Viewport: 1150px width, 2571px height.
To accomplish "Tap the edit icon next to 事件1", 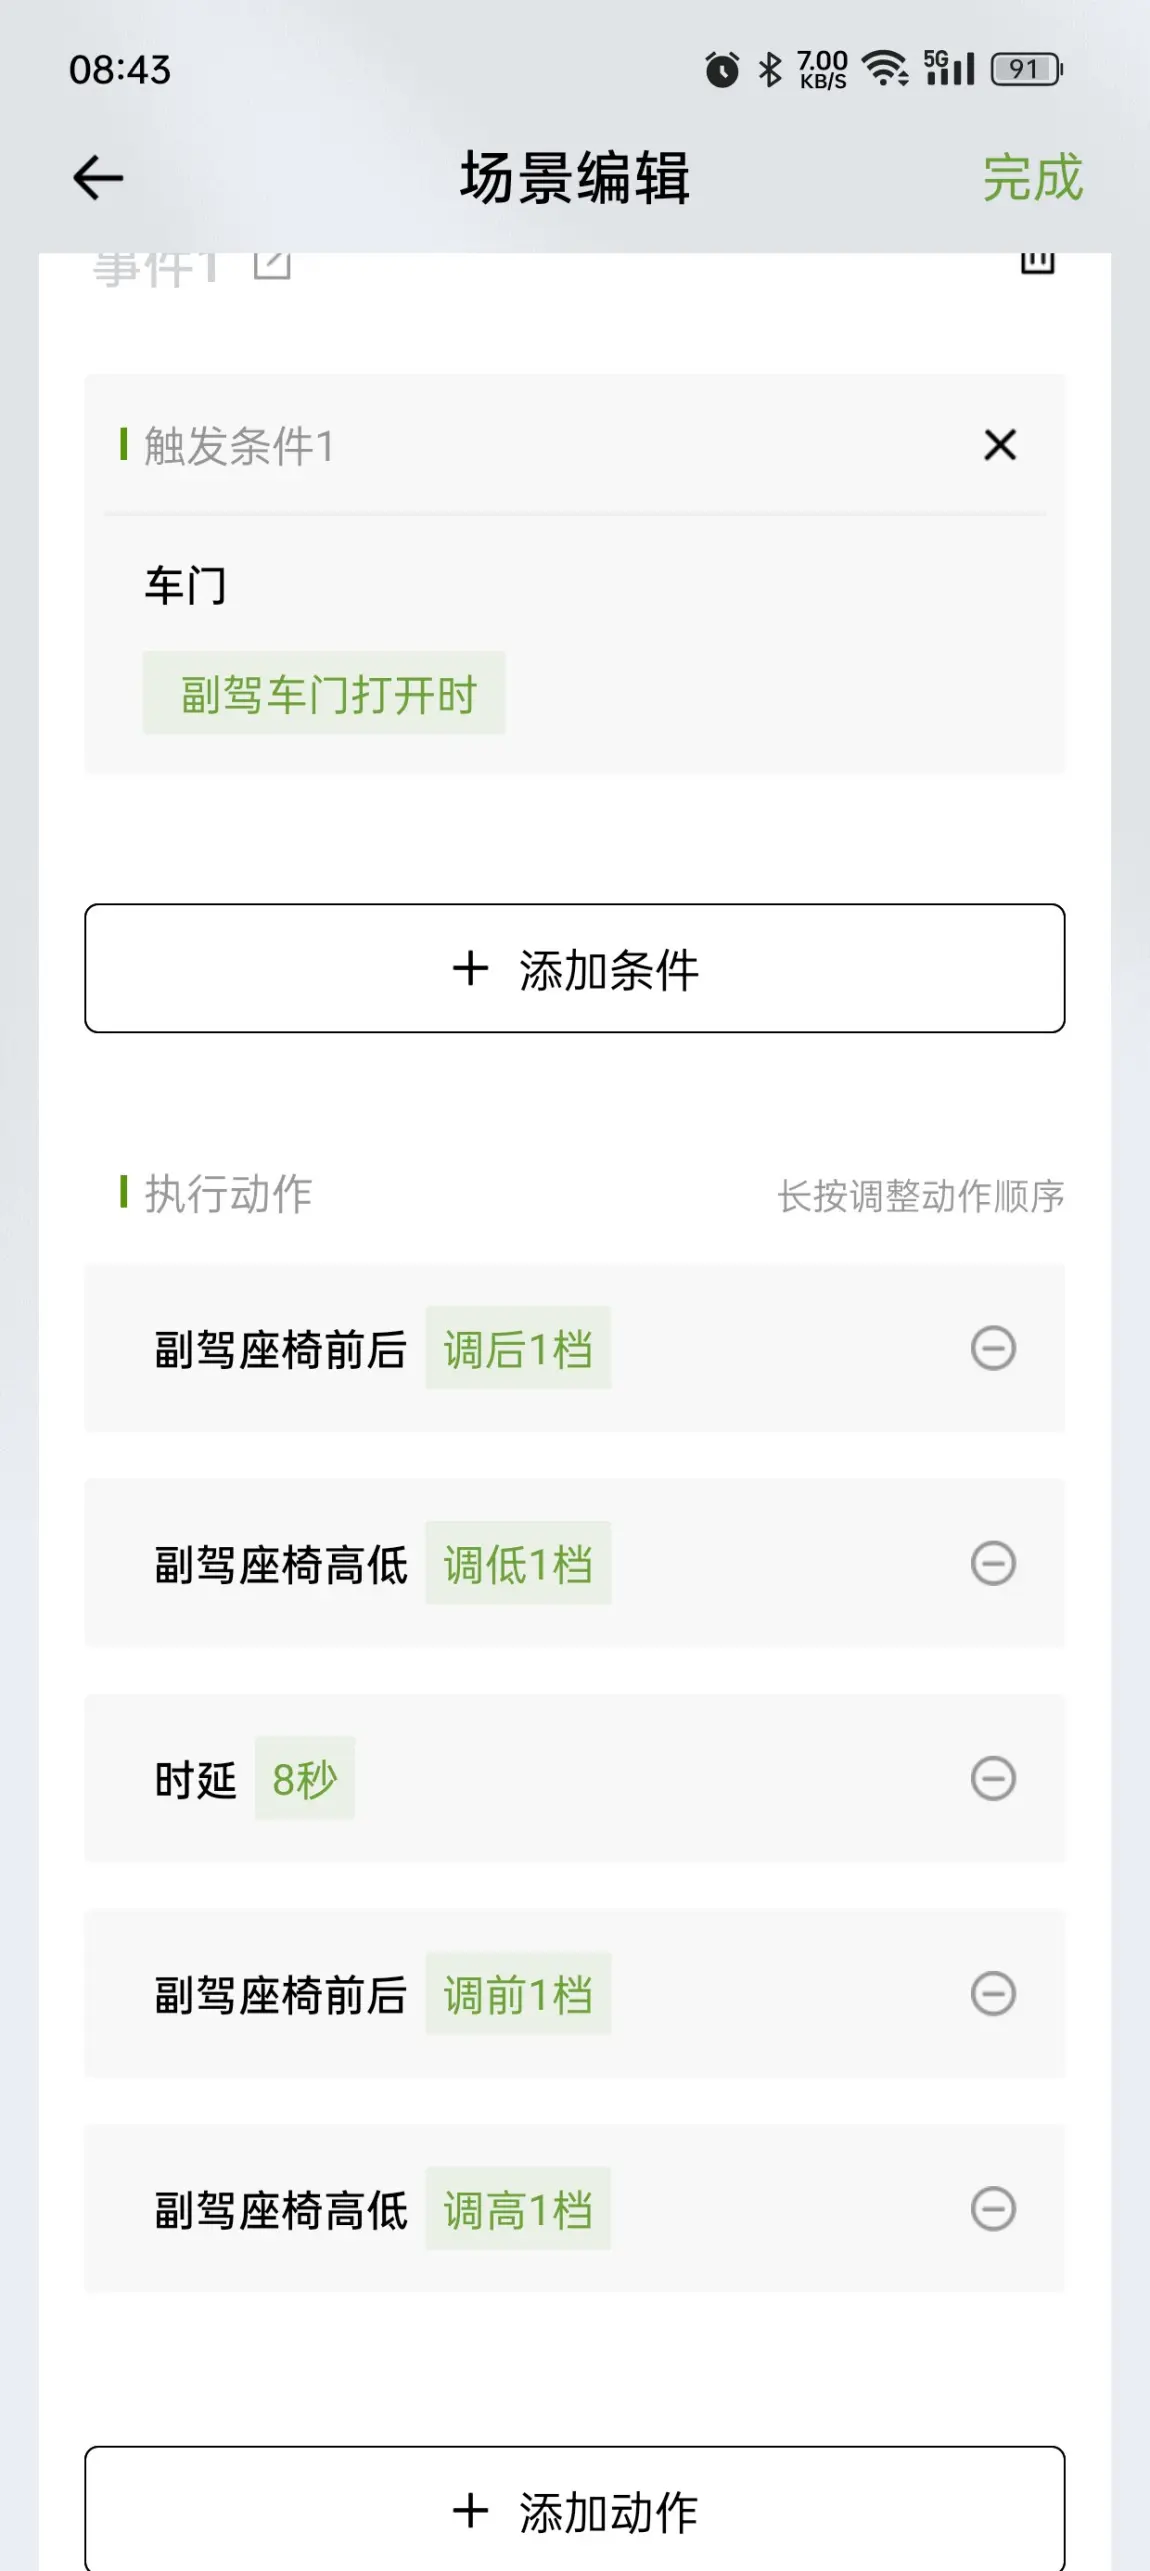I will (x=272, y=264).
